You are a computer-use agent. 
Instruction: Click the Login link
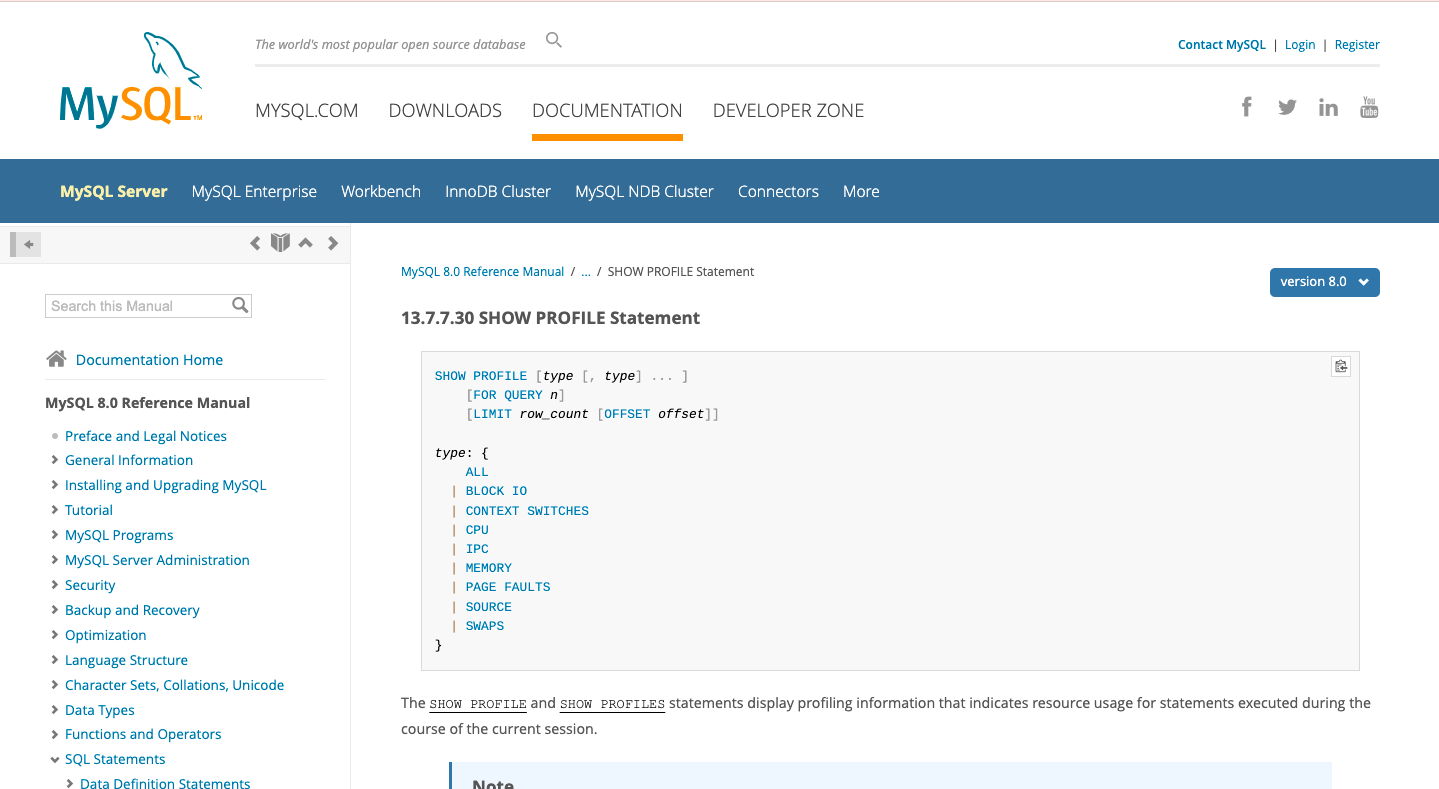[x=1300, y=45]
